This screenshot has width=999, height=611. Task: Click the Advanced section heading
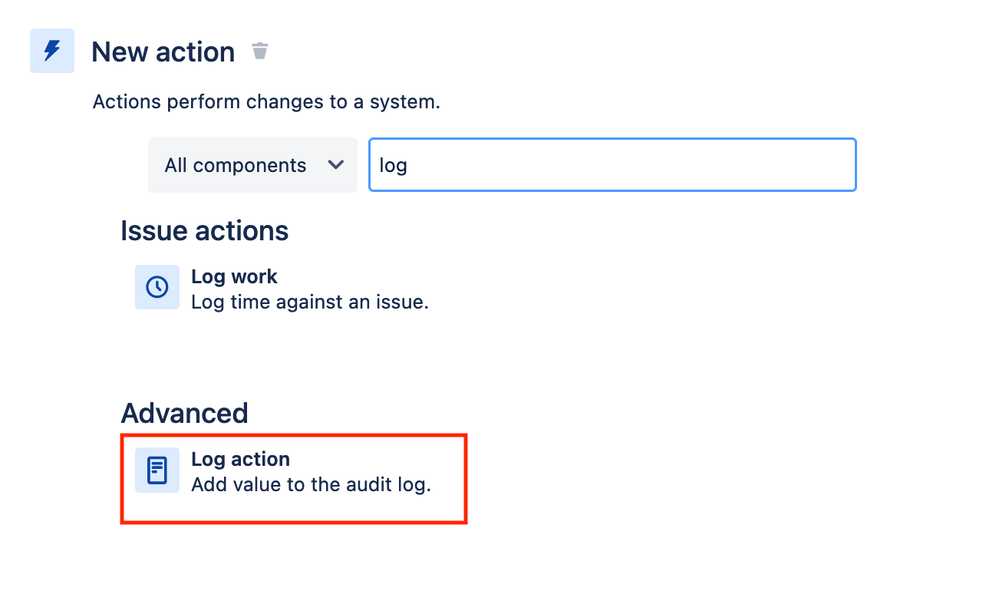[x=184, y=413]
